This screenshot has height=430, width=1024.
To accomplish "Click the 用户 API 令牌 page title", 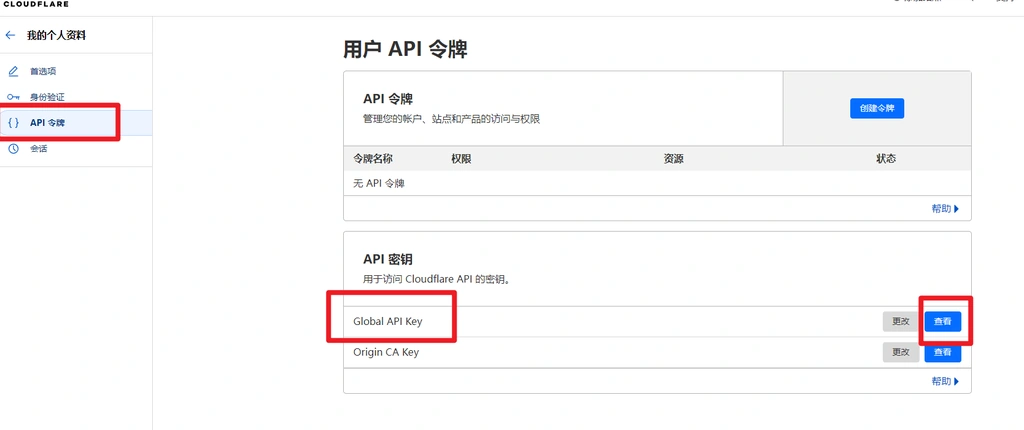I will pos(405,49).
